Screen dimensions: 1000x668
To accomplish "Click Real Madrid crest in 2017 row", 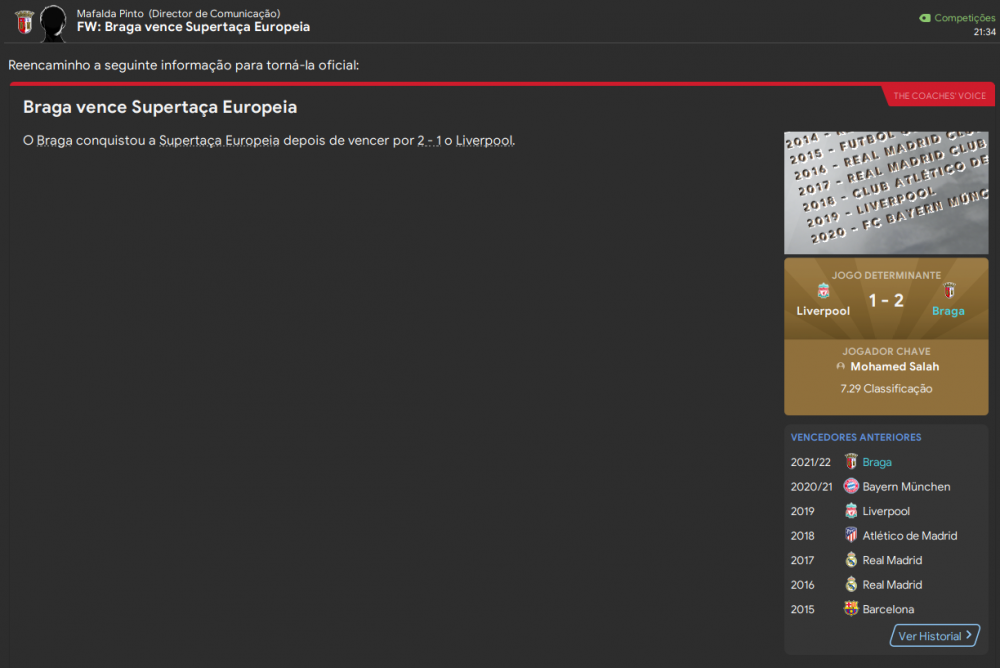I will point(851,560).
